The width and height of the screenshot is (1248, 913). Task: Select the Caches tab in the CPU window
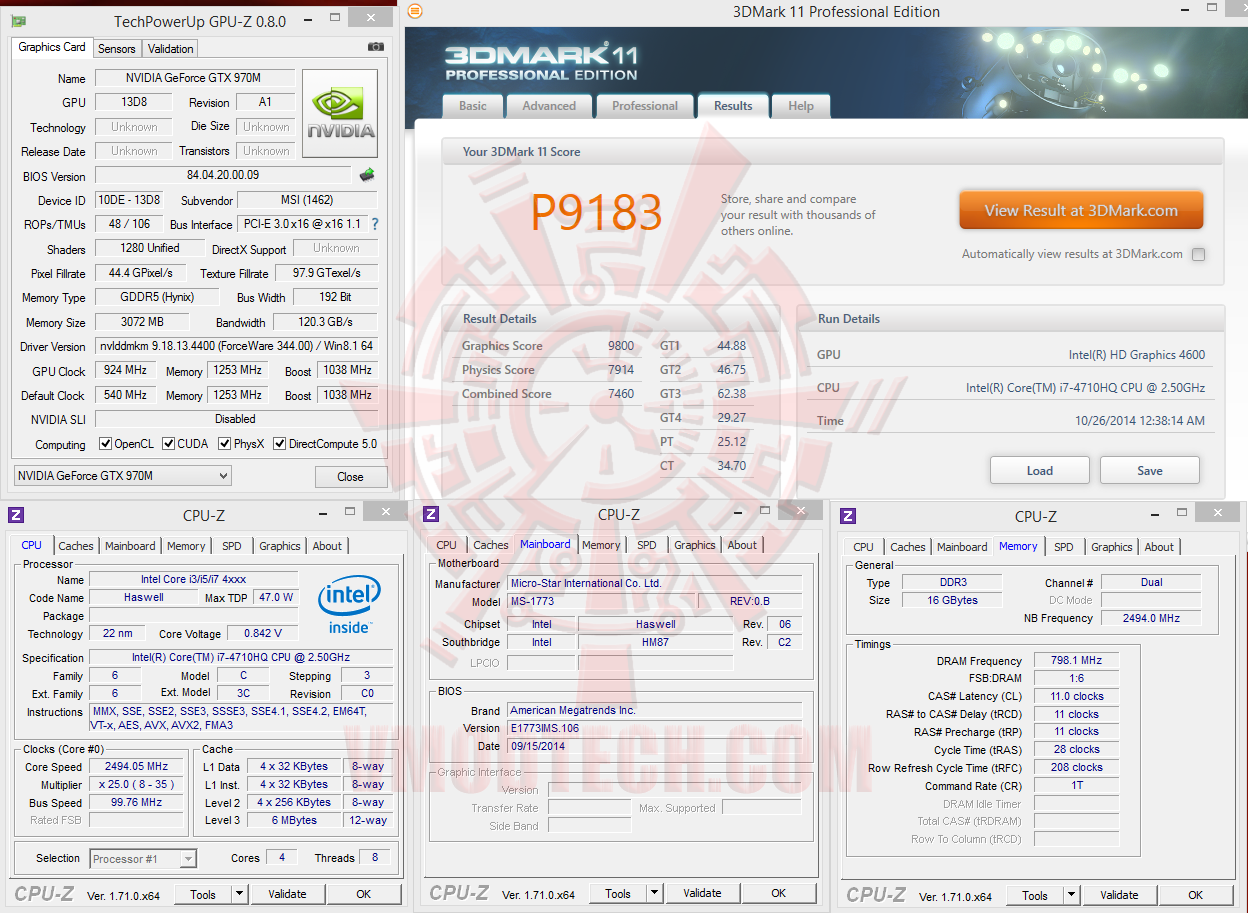(x=76, y=546)
